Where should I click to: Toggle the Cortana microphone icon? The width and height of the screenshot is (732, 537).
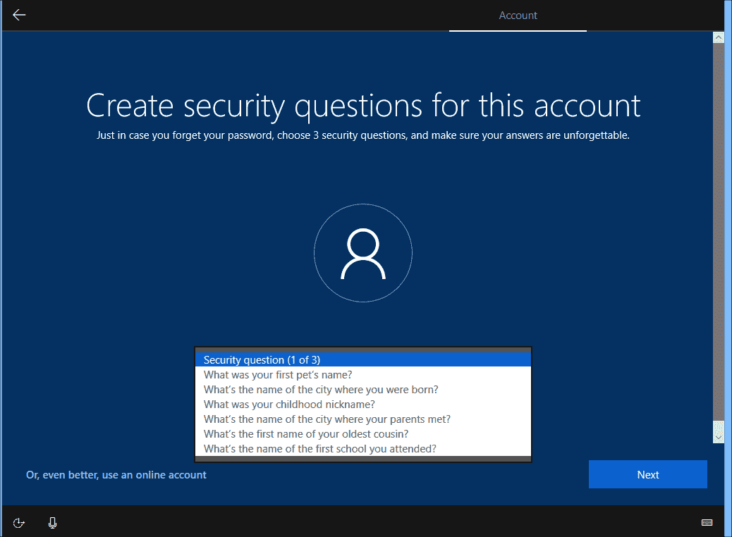(52, 522)
